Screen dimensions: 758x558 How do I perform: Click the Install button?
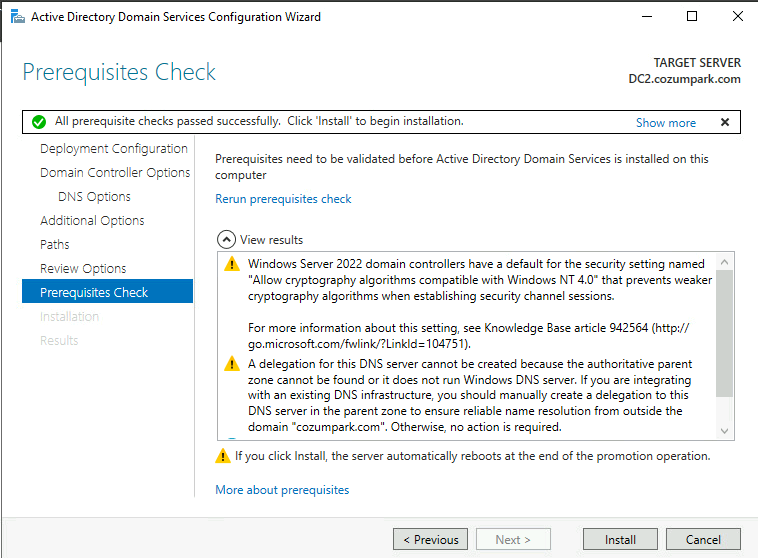620,539
